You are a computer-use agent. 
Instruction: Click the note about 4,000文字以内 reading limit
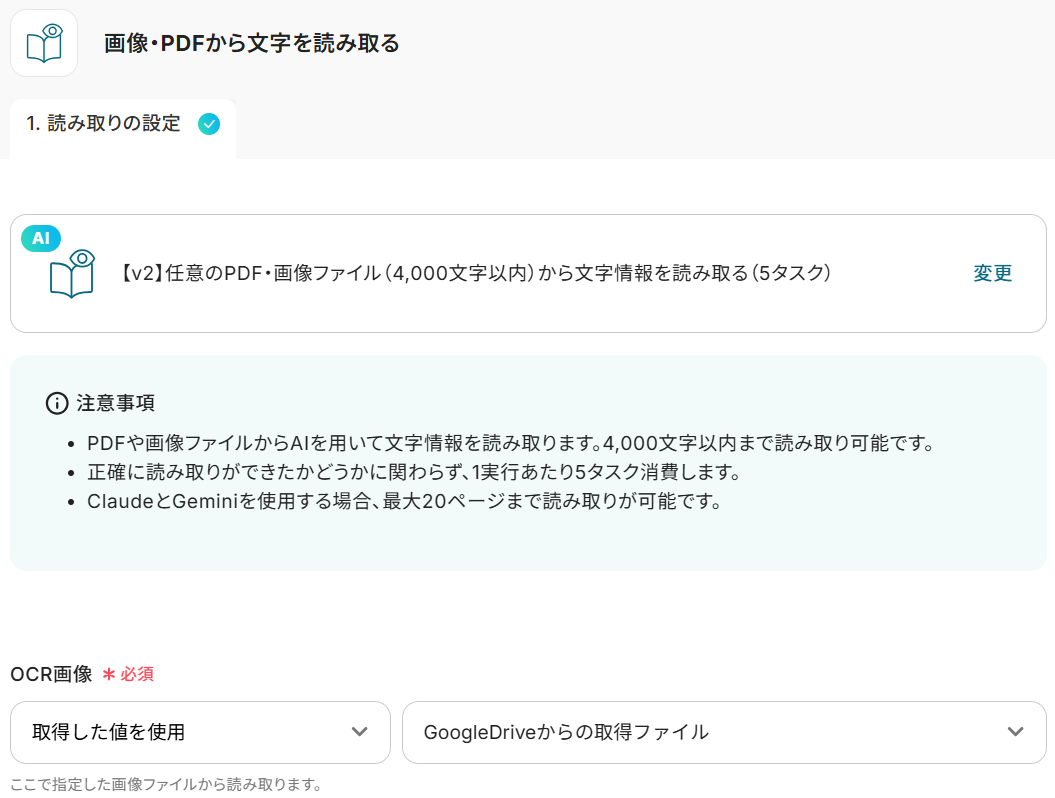click(x=510, y=443)
